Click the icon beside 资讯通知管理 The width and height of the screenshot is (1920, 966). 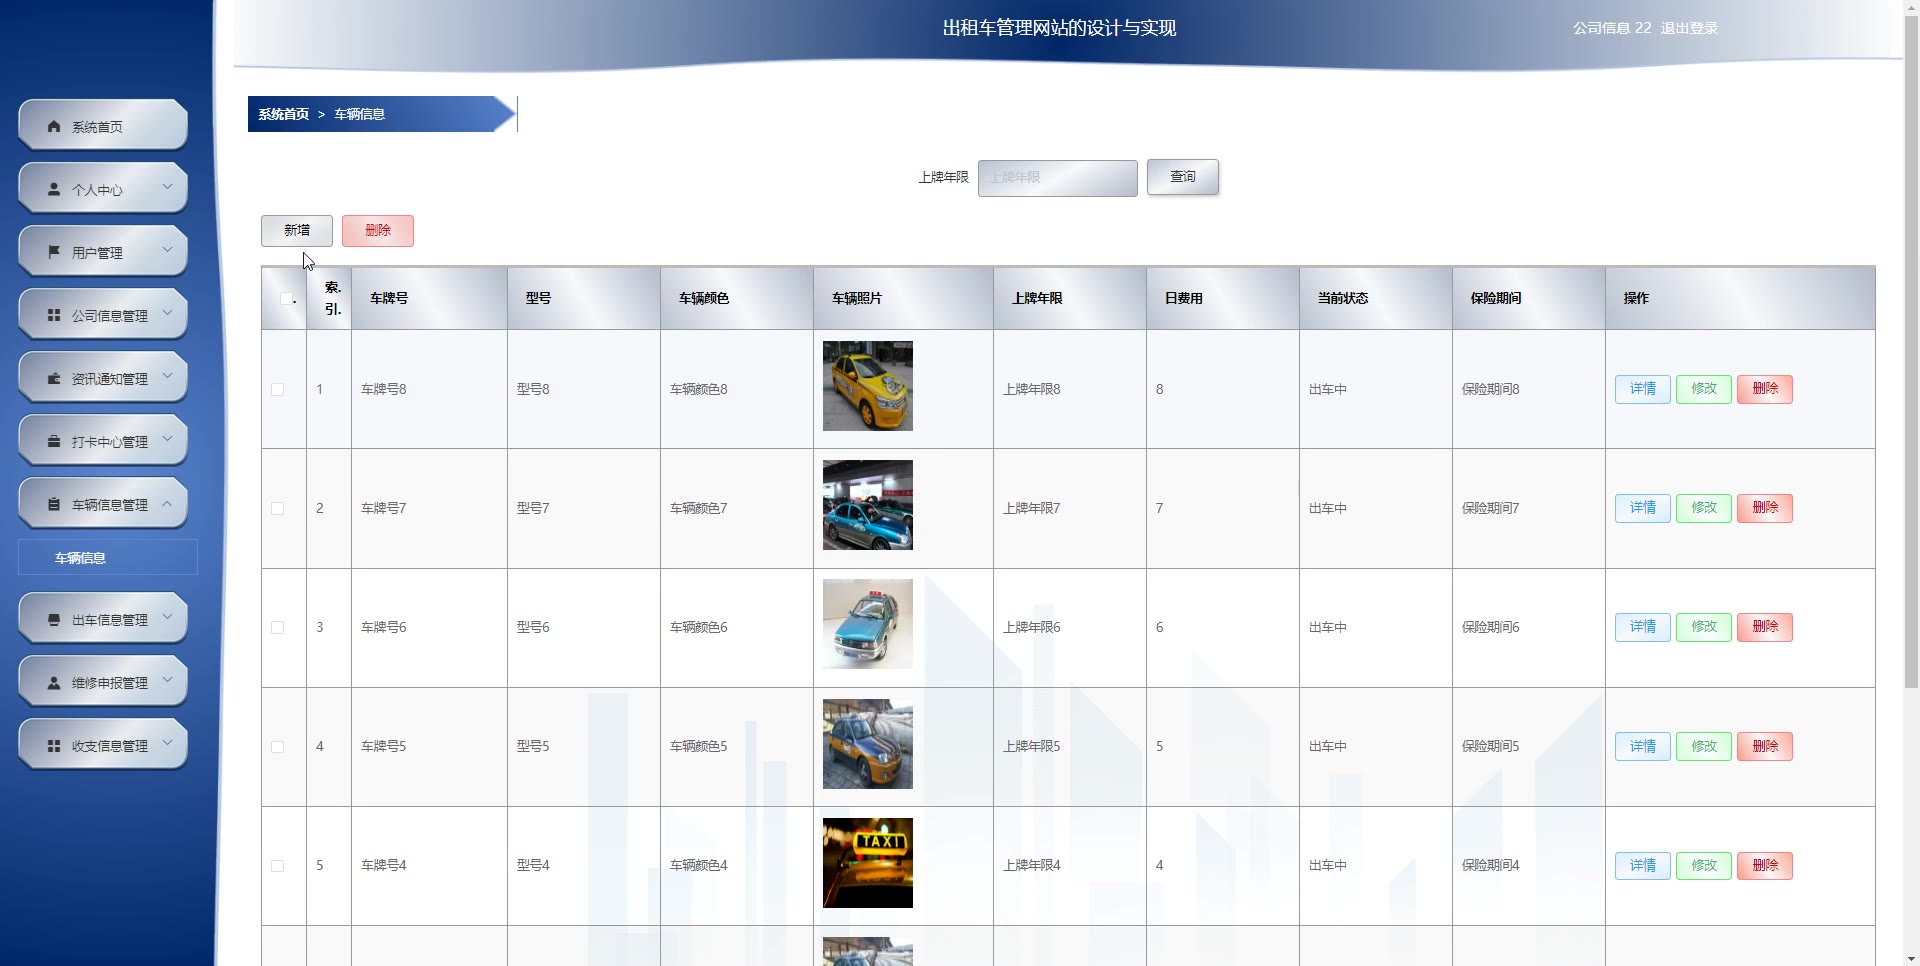[54, 379]
